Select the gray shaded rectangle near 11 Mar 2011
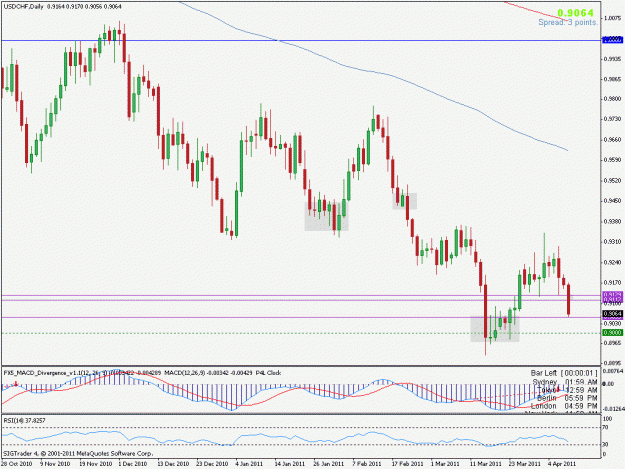Viewport: 625px width, 469px height. [x=495, y=329]
